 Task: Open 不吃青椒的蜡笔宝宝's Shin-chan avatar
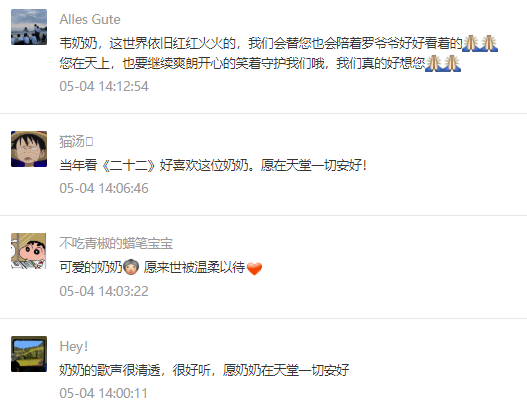click(x=29, y=251)
